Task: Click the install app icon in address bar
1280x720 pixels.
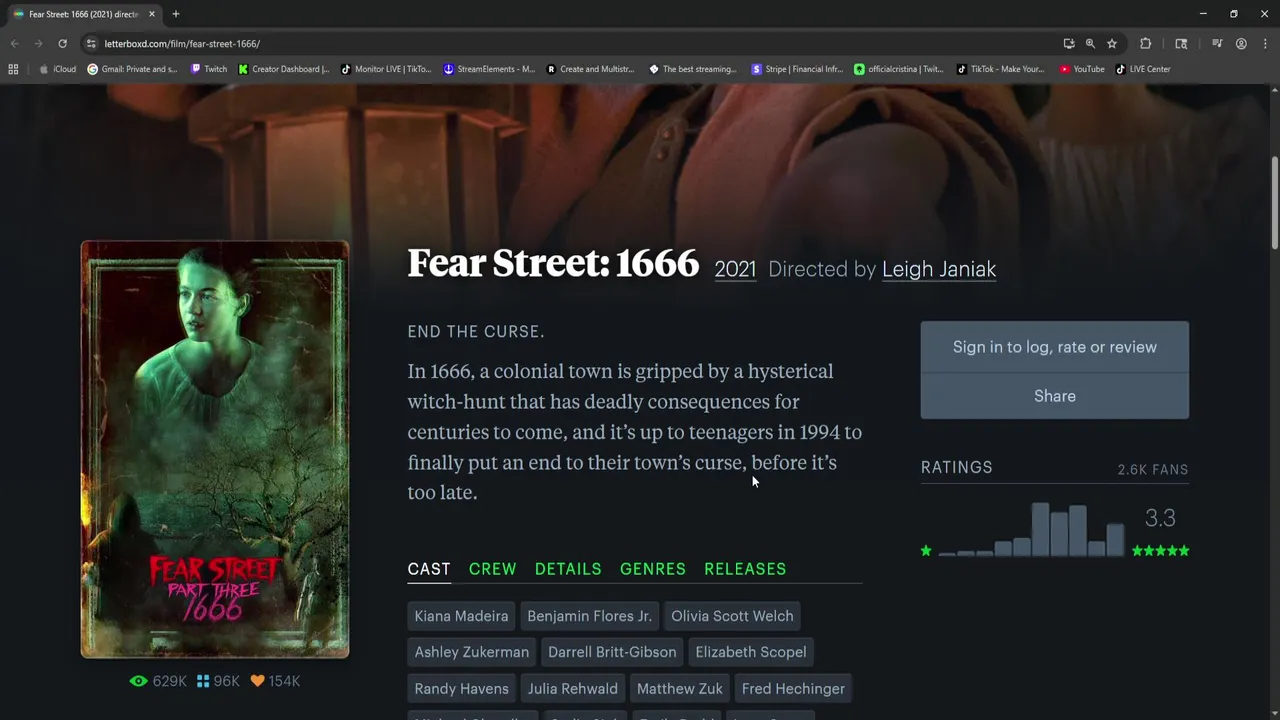Action: point(1069,44)
